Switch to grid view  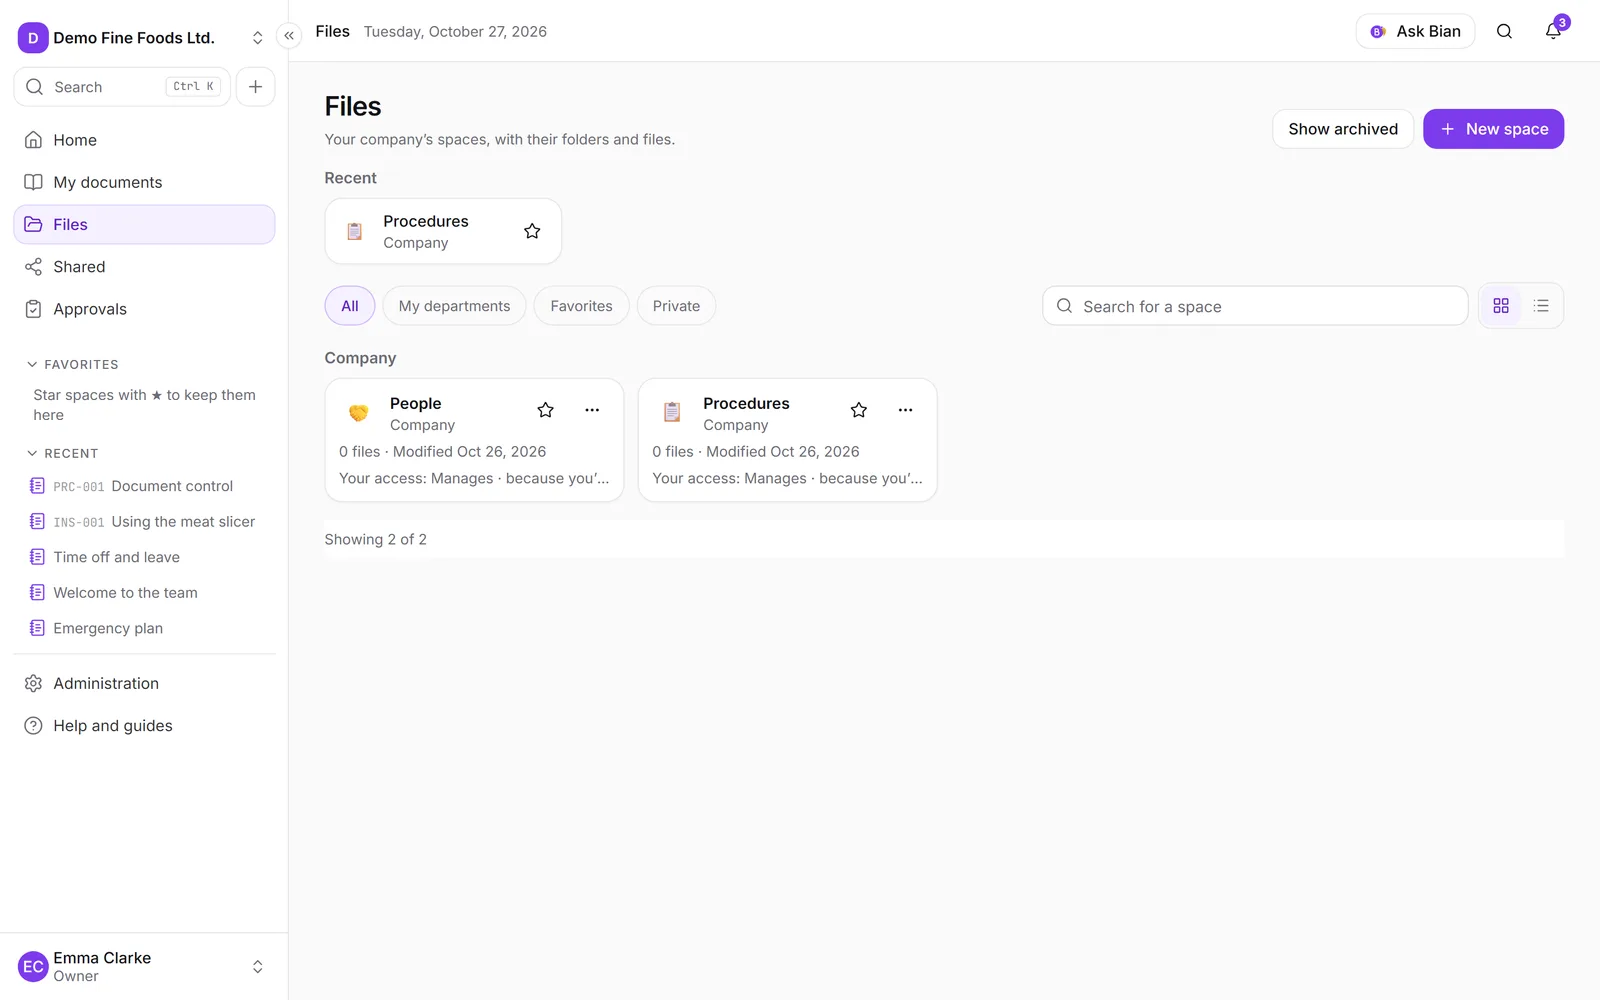[x=1501, y=306]
